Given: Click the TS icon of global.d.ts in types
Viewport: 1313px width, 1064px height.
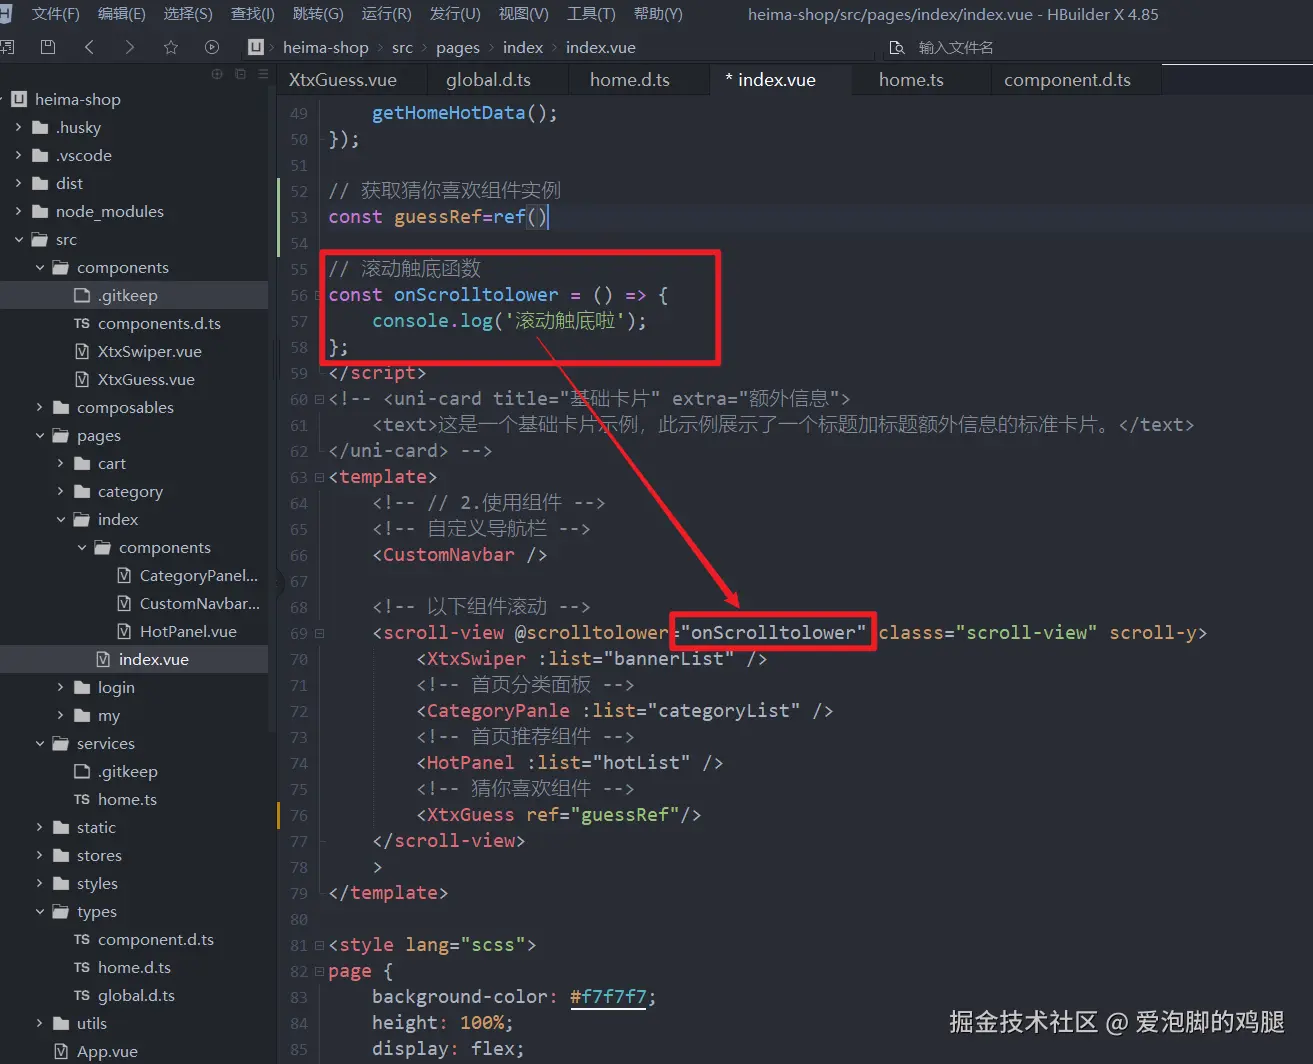Looking at the screenshot, I should coord(82,995).
